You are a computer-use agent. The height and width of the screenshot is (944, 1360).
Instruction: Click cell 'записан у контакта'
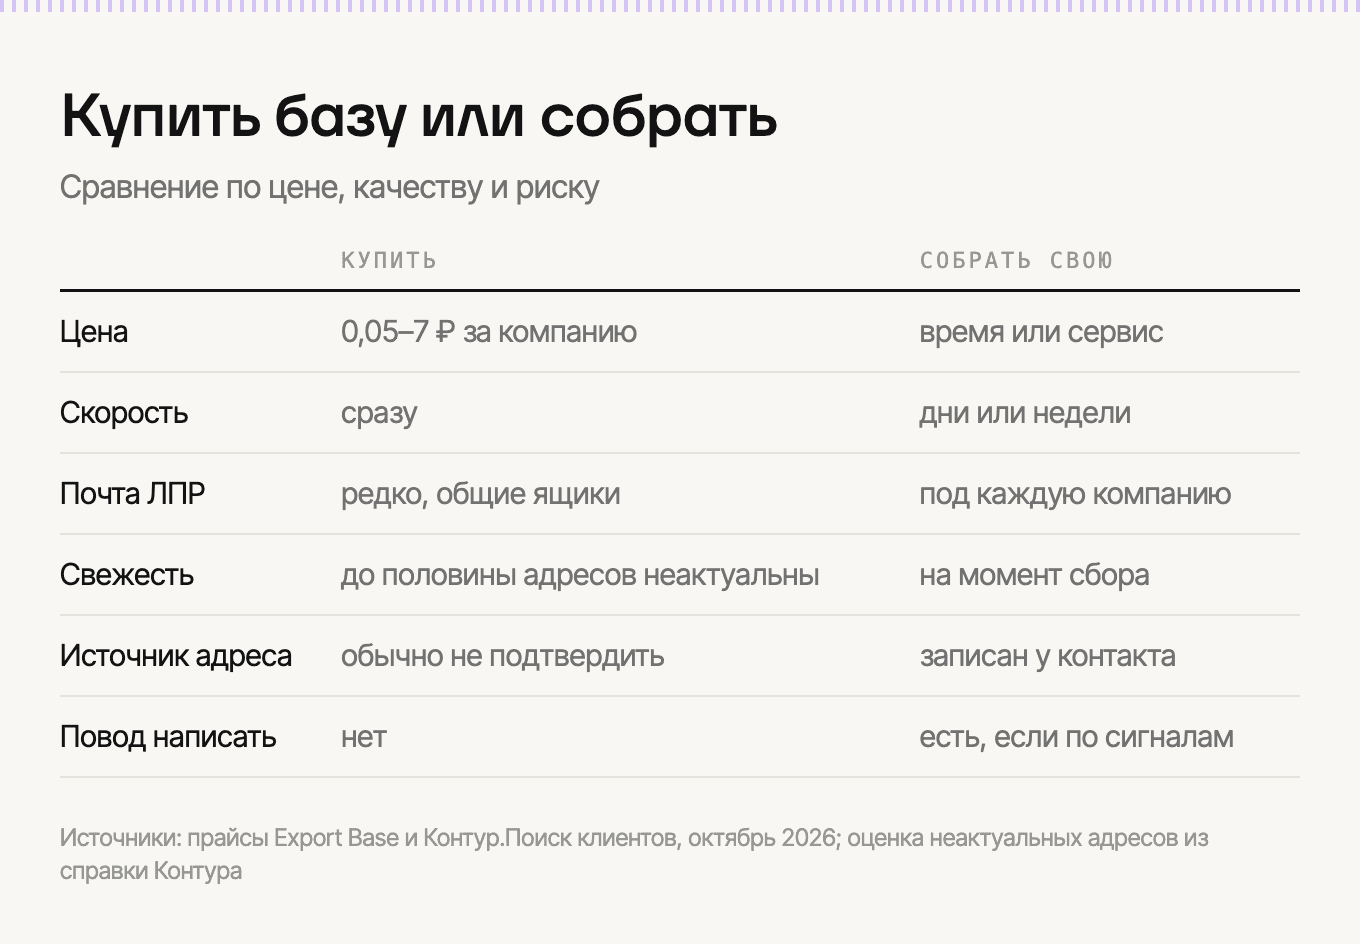(x=1047, y=656)
